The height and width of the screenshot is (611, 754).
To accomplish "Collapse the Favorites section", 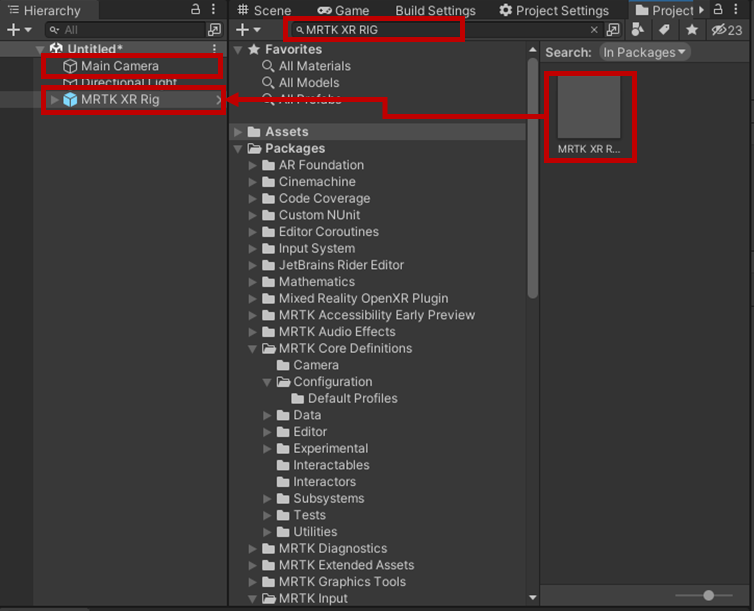I will (x=238, y=50).
